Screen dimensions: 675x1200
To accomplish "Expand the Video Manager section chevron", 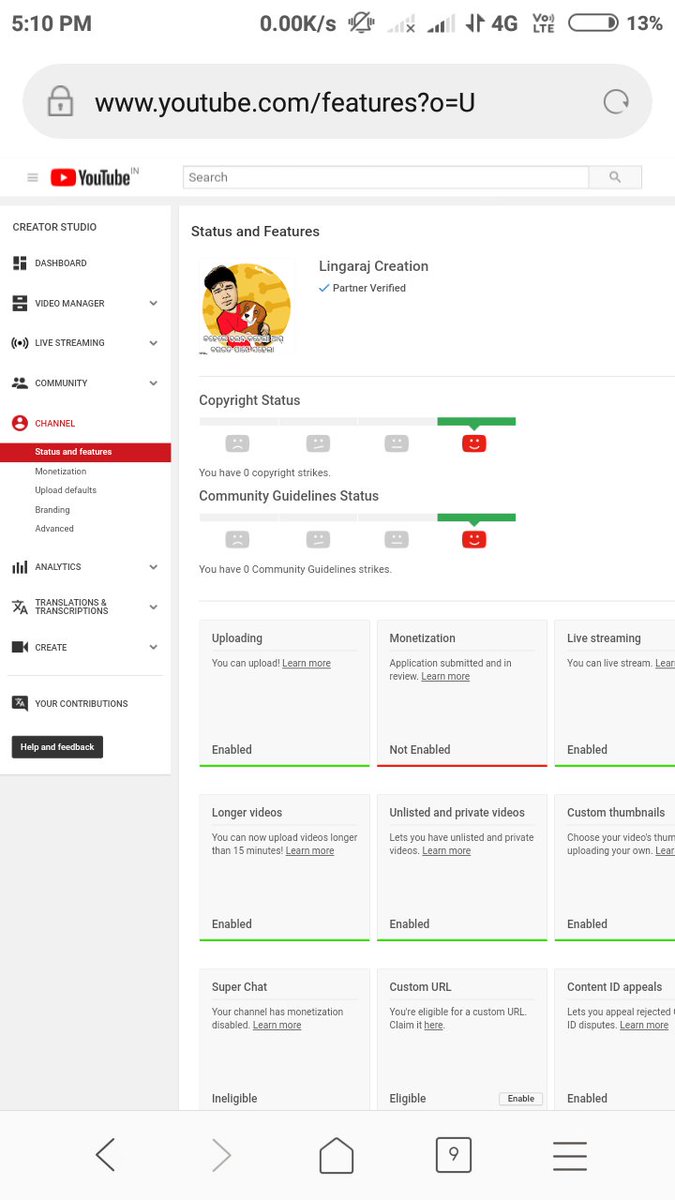I will 153,303.
